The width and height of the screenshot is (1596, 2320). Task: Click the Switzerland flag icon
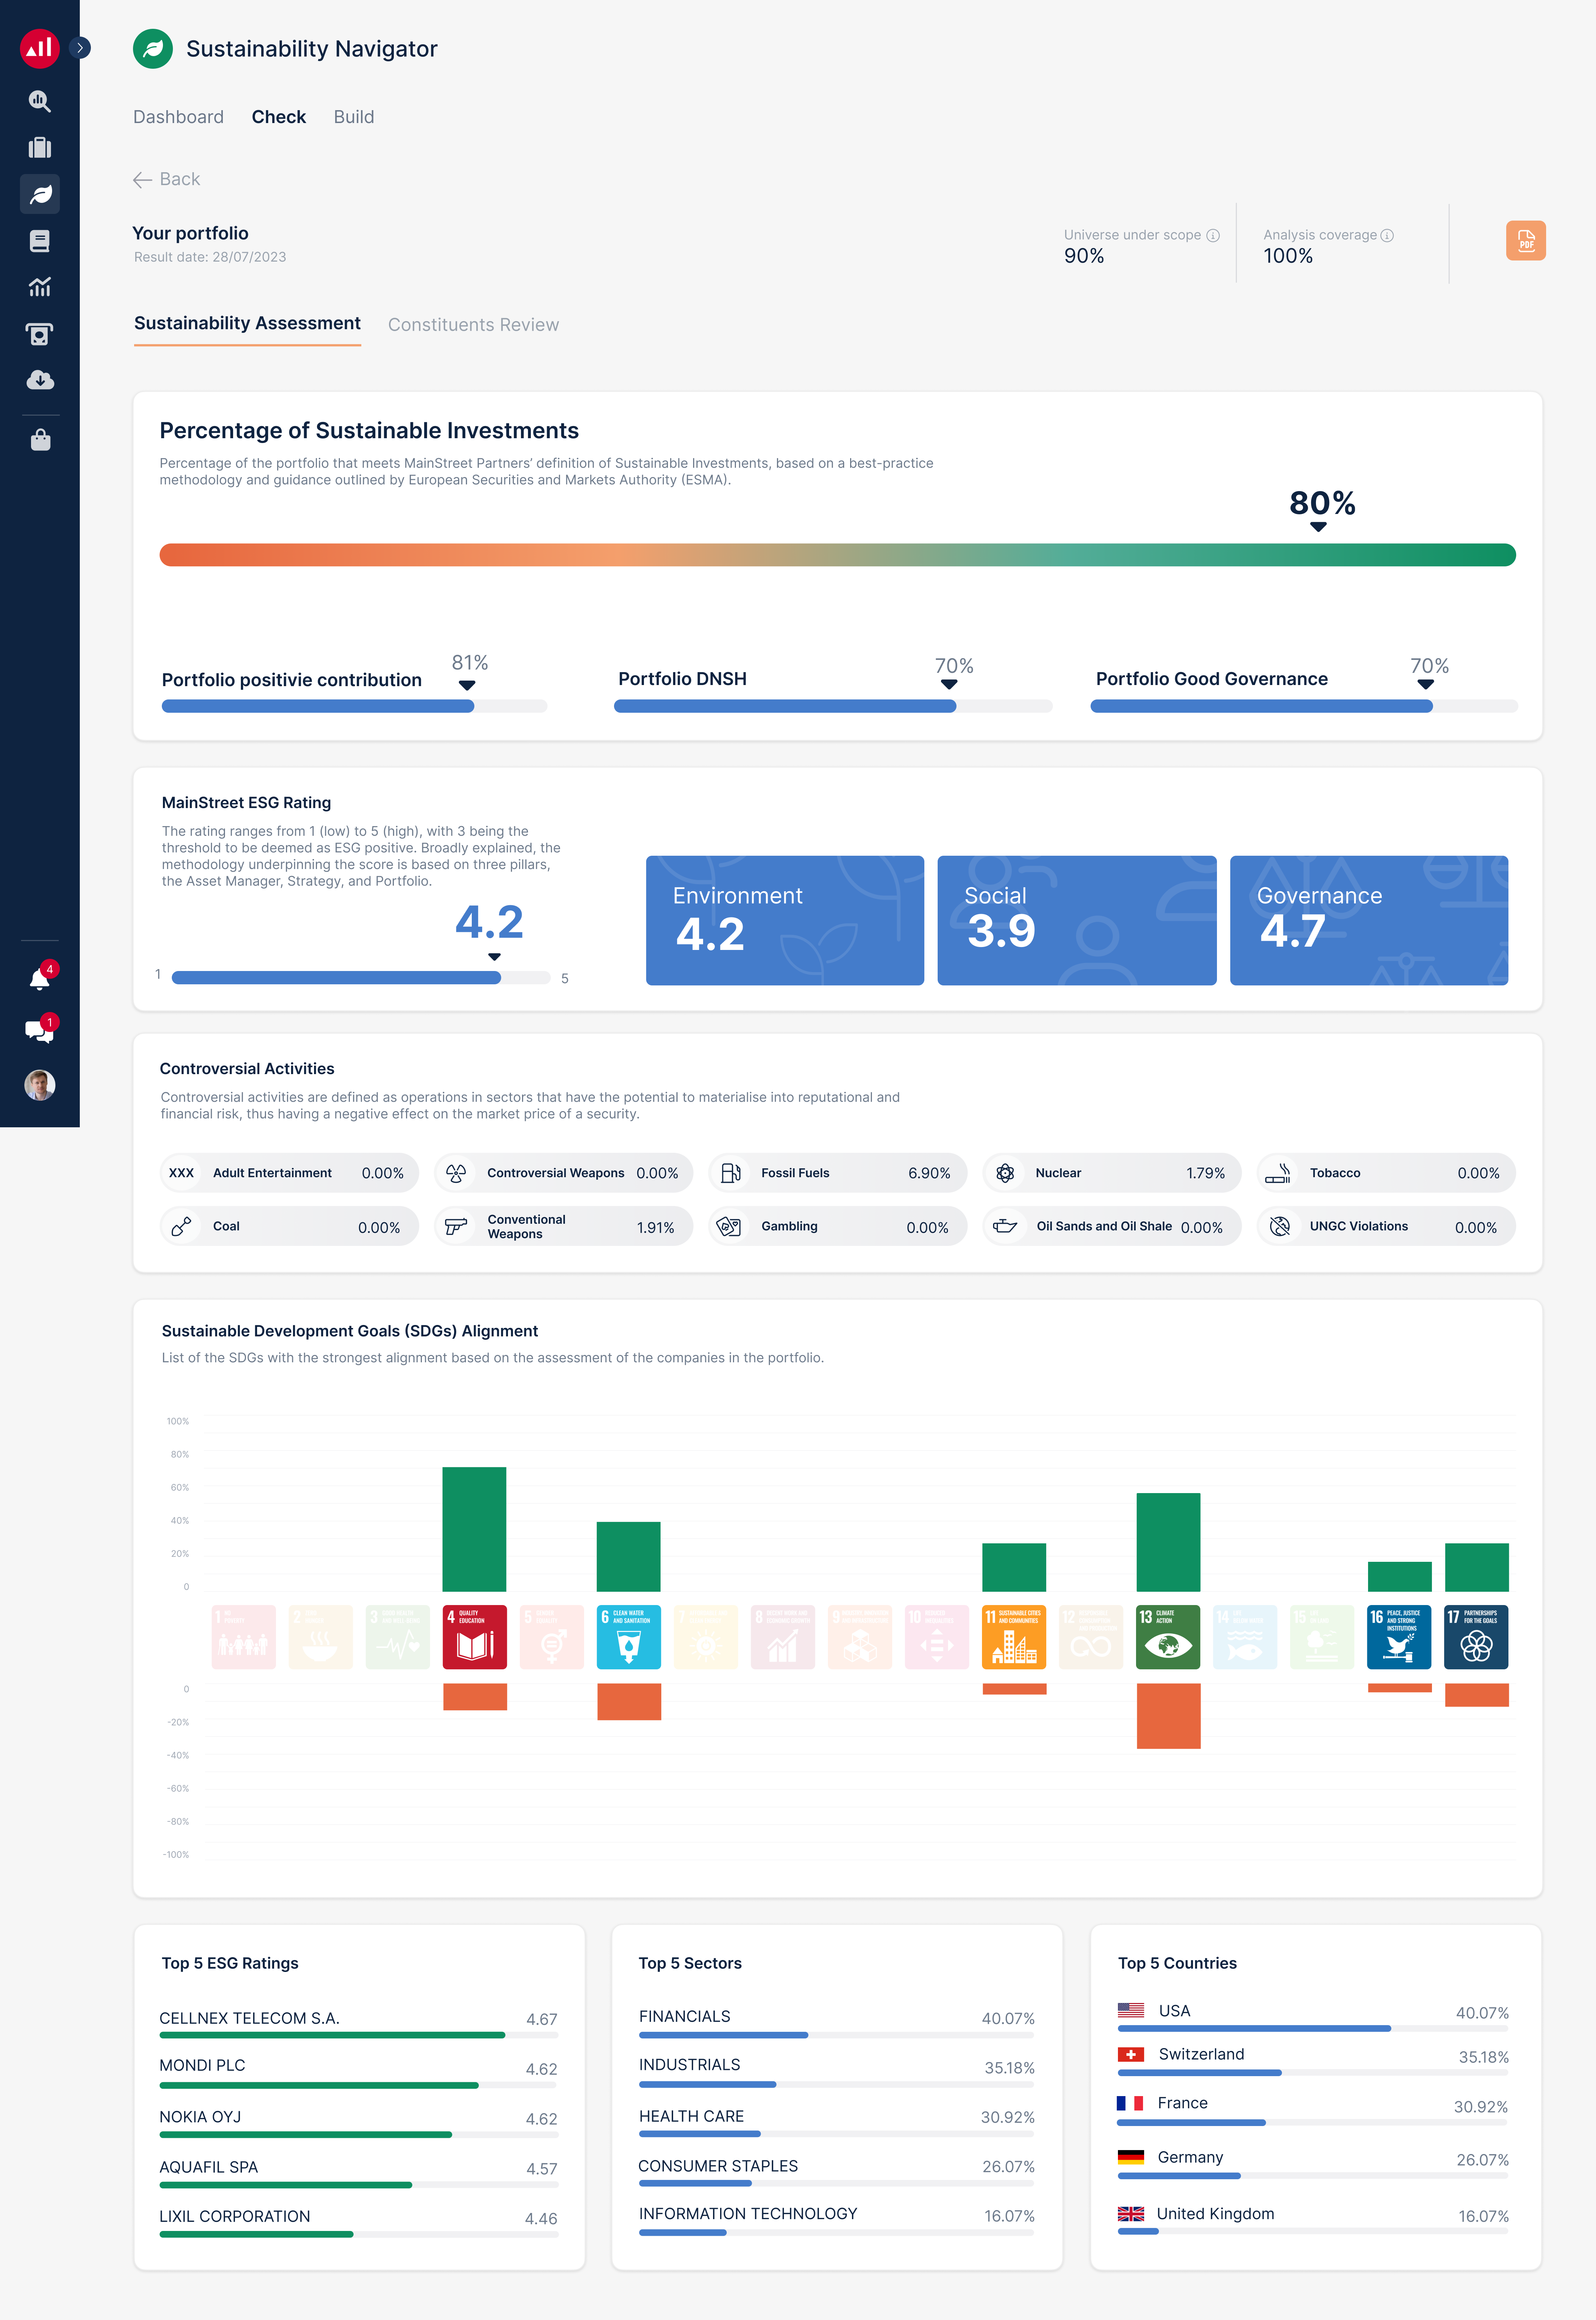point(1131,2054)
